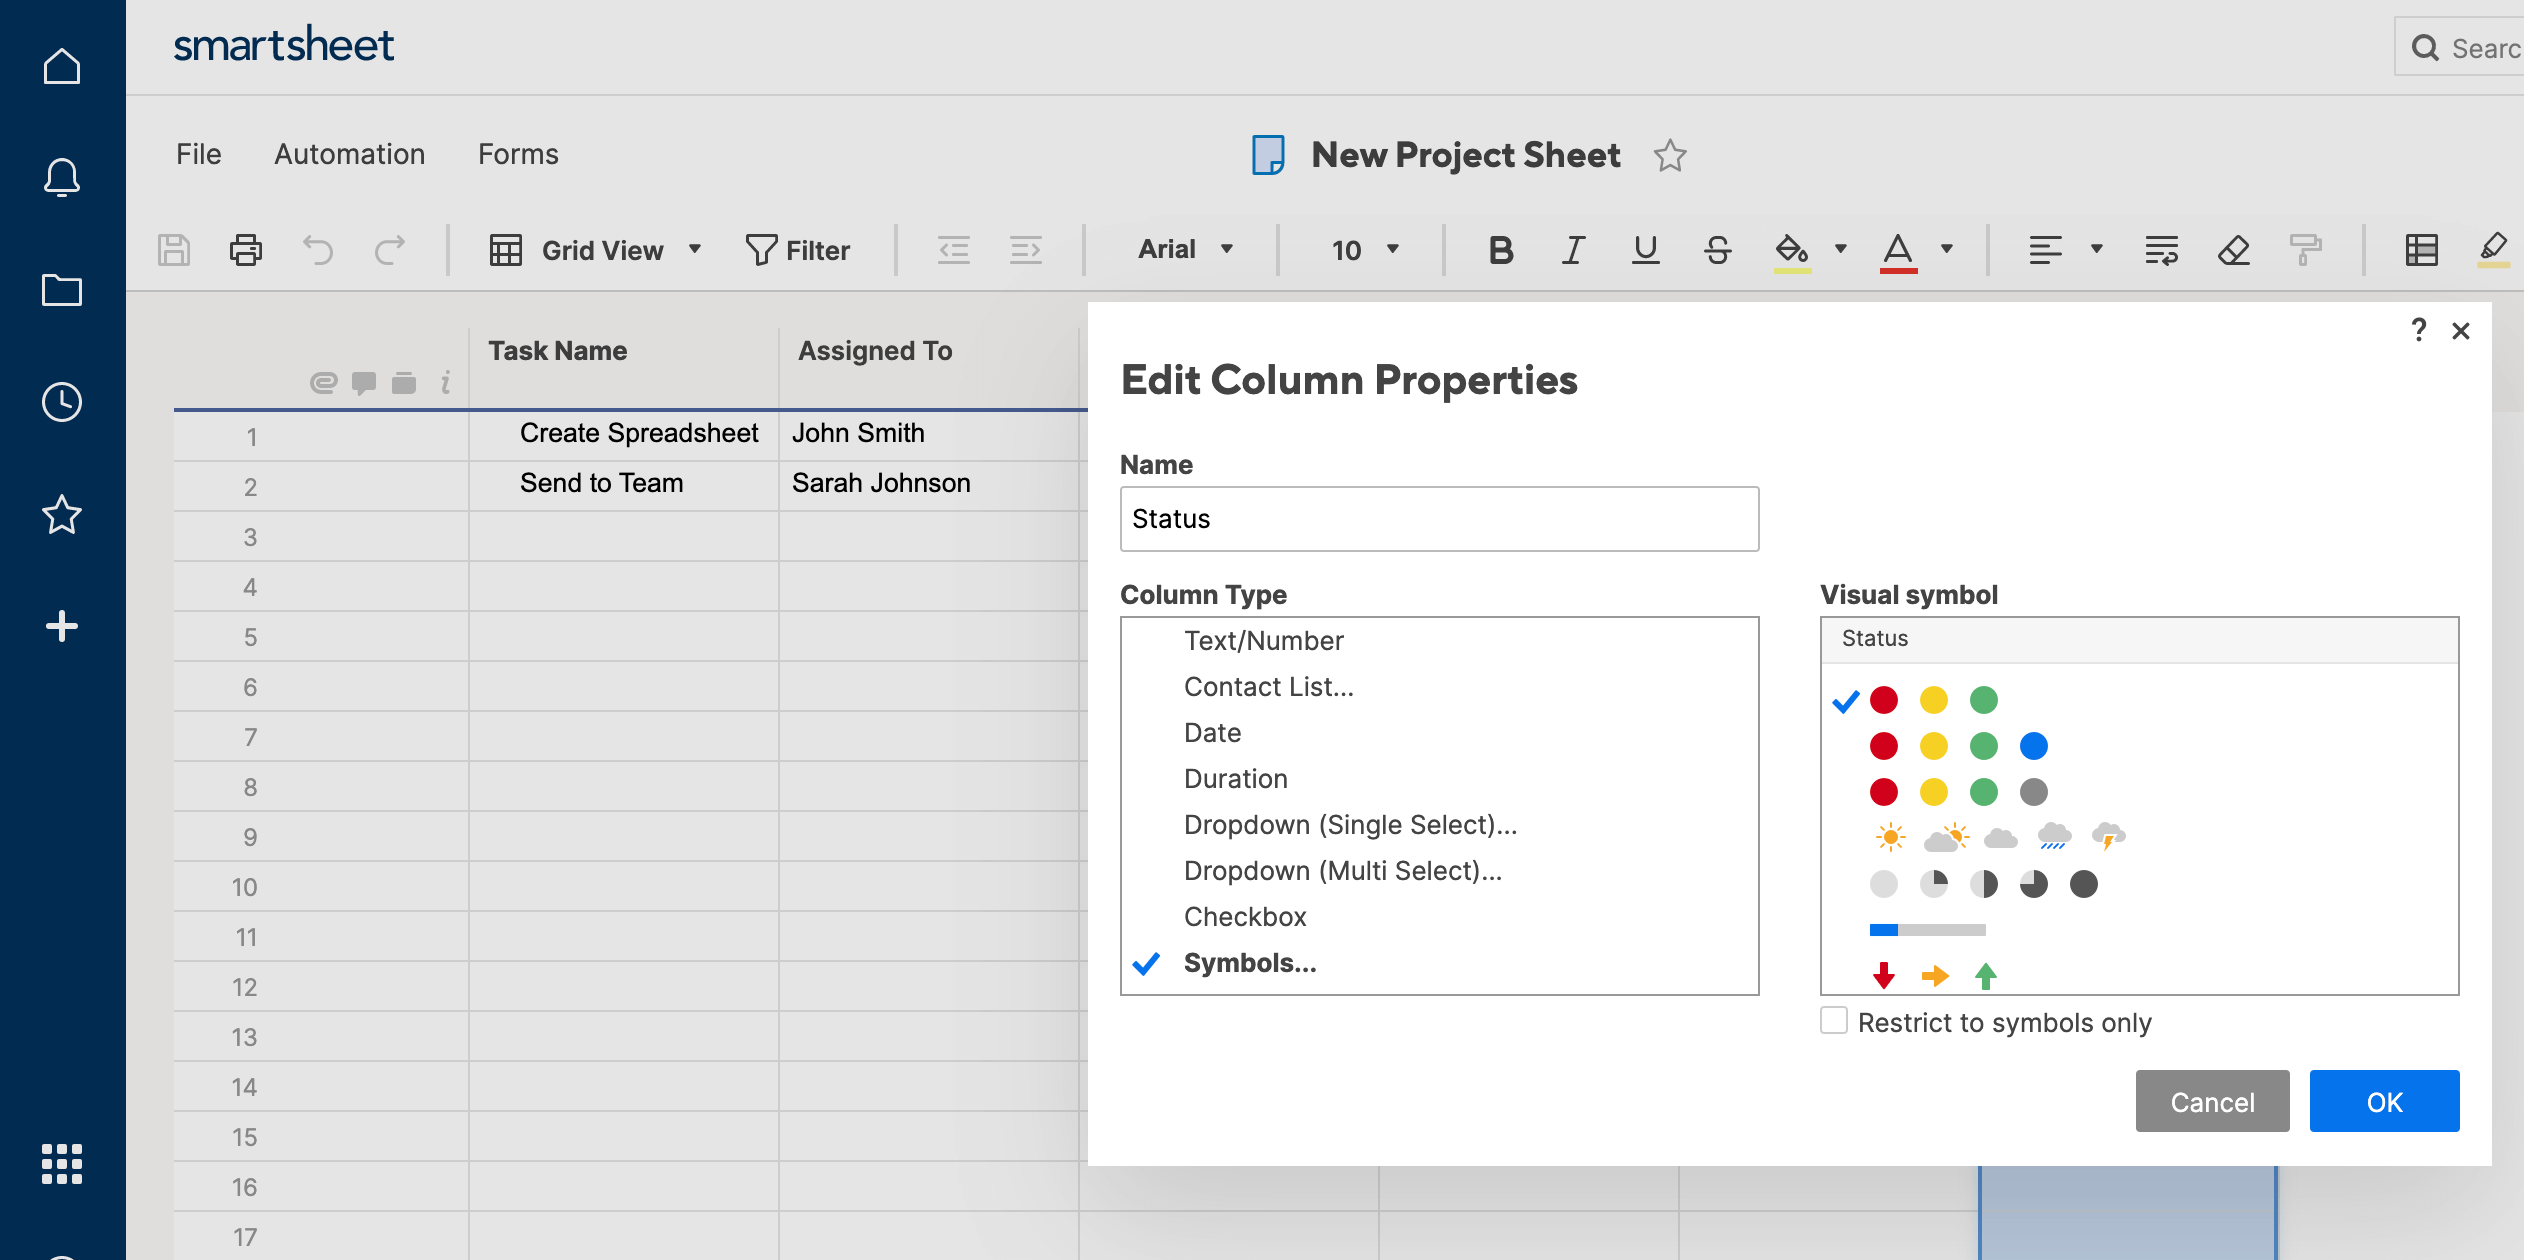The image size is (2524, 1260).
Task: Open Recents clock icon in sidebar
Action: (62, 402)
